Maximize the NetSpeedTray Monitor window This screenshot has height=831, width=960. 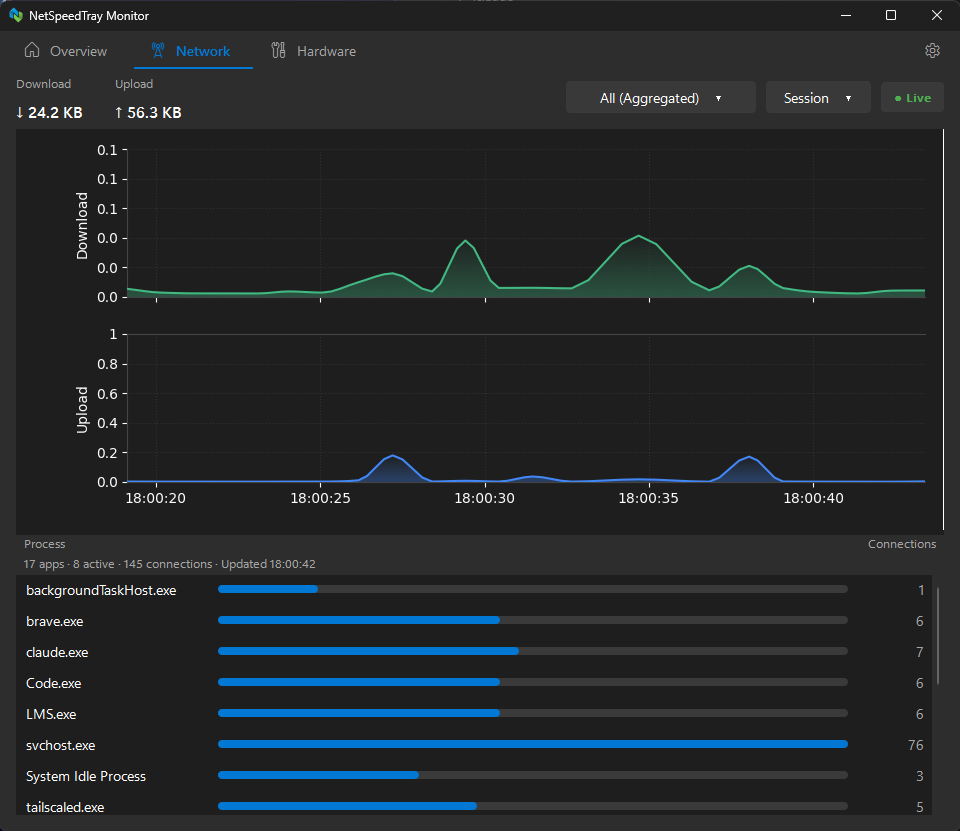[x=891, y=15]
